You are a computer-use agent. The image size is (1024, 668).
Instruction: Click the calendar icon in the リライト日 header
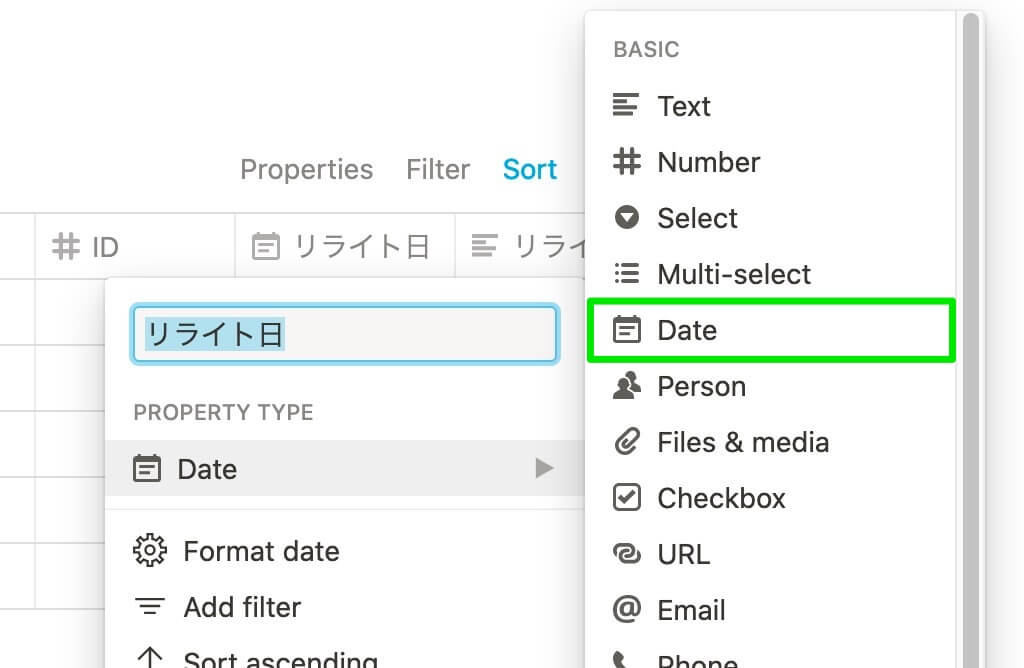(265, 246)
